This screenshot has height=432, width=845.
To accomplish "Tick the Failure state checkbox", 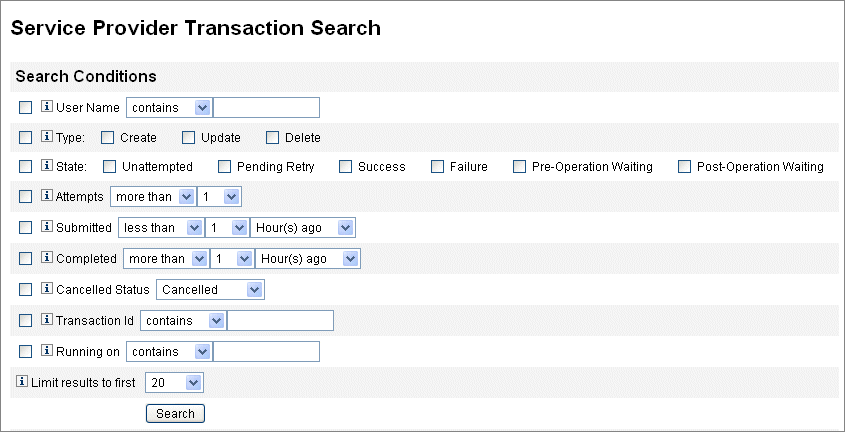I will coord(437,167).
